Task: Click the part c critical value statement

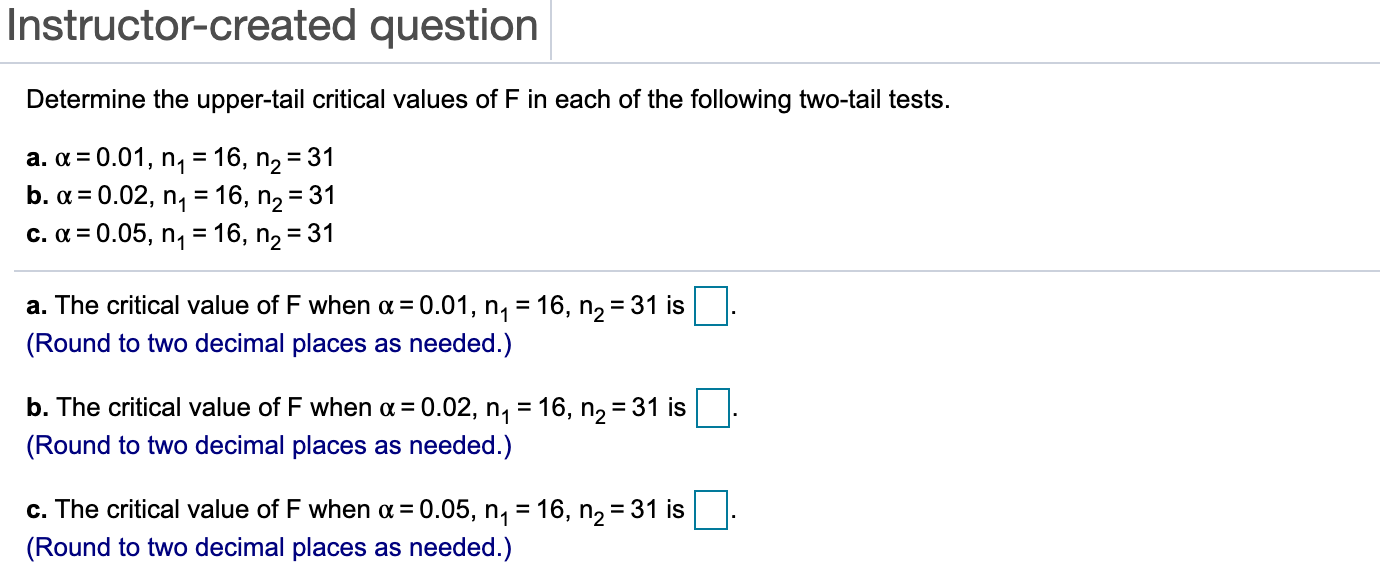Action: (x=350, y=510)
